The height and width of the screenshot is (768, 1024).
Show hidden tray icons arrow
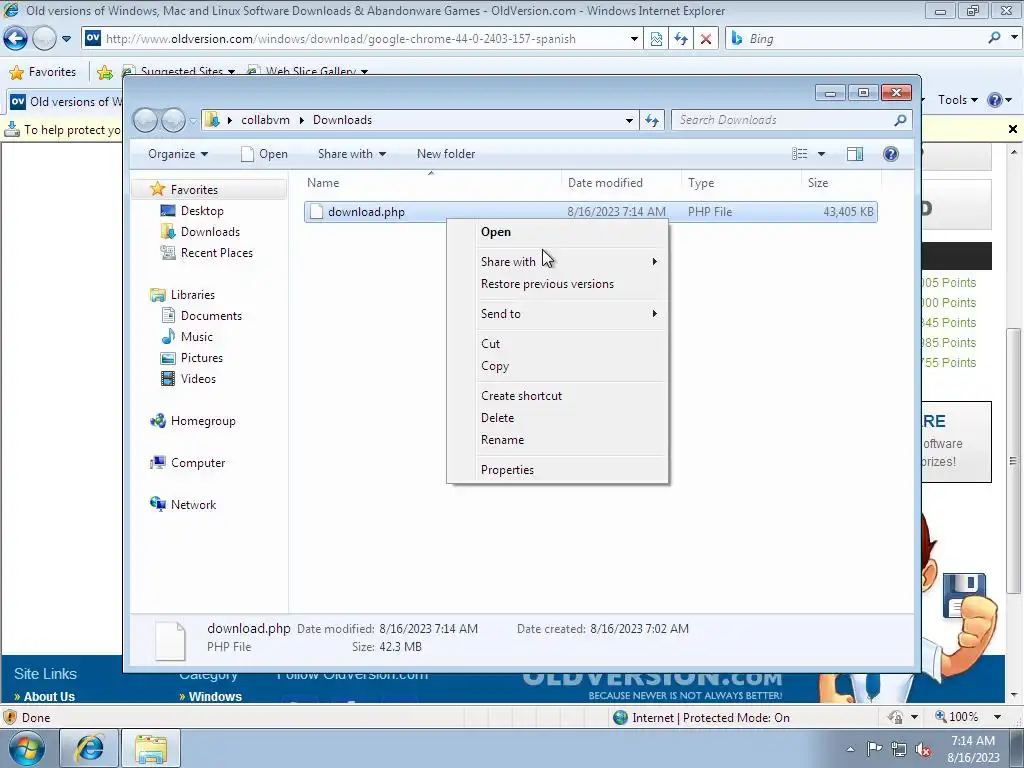point(850,749)
